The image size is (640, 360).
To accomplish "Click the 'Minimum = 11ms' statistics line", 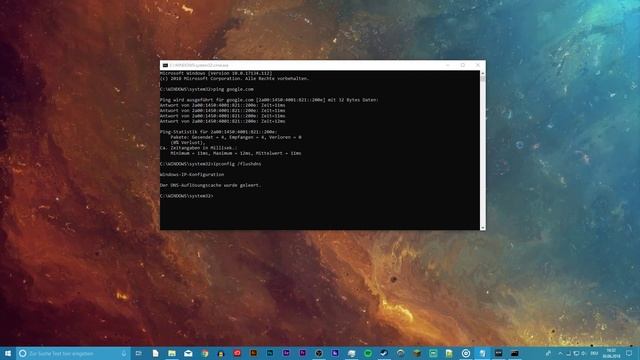I will click(236, 153).
